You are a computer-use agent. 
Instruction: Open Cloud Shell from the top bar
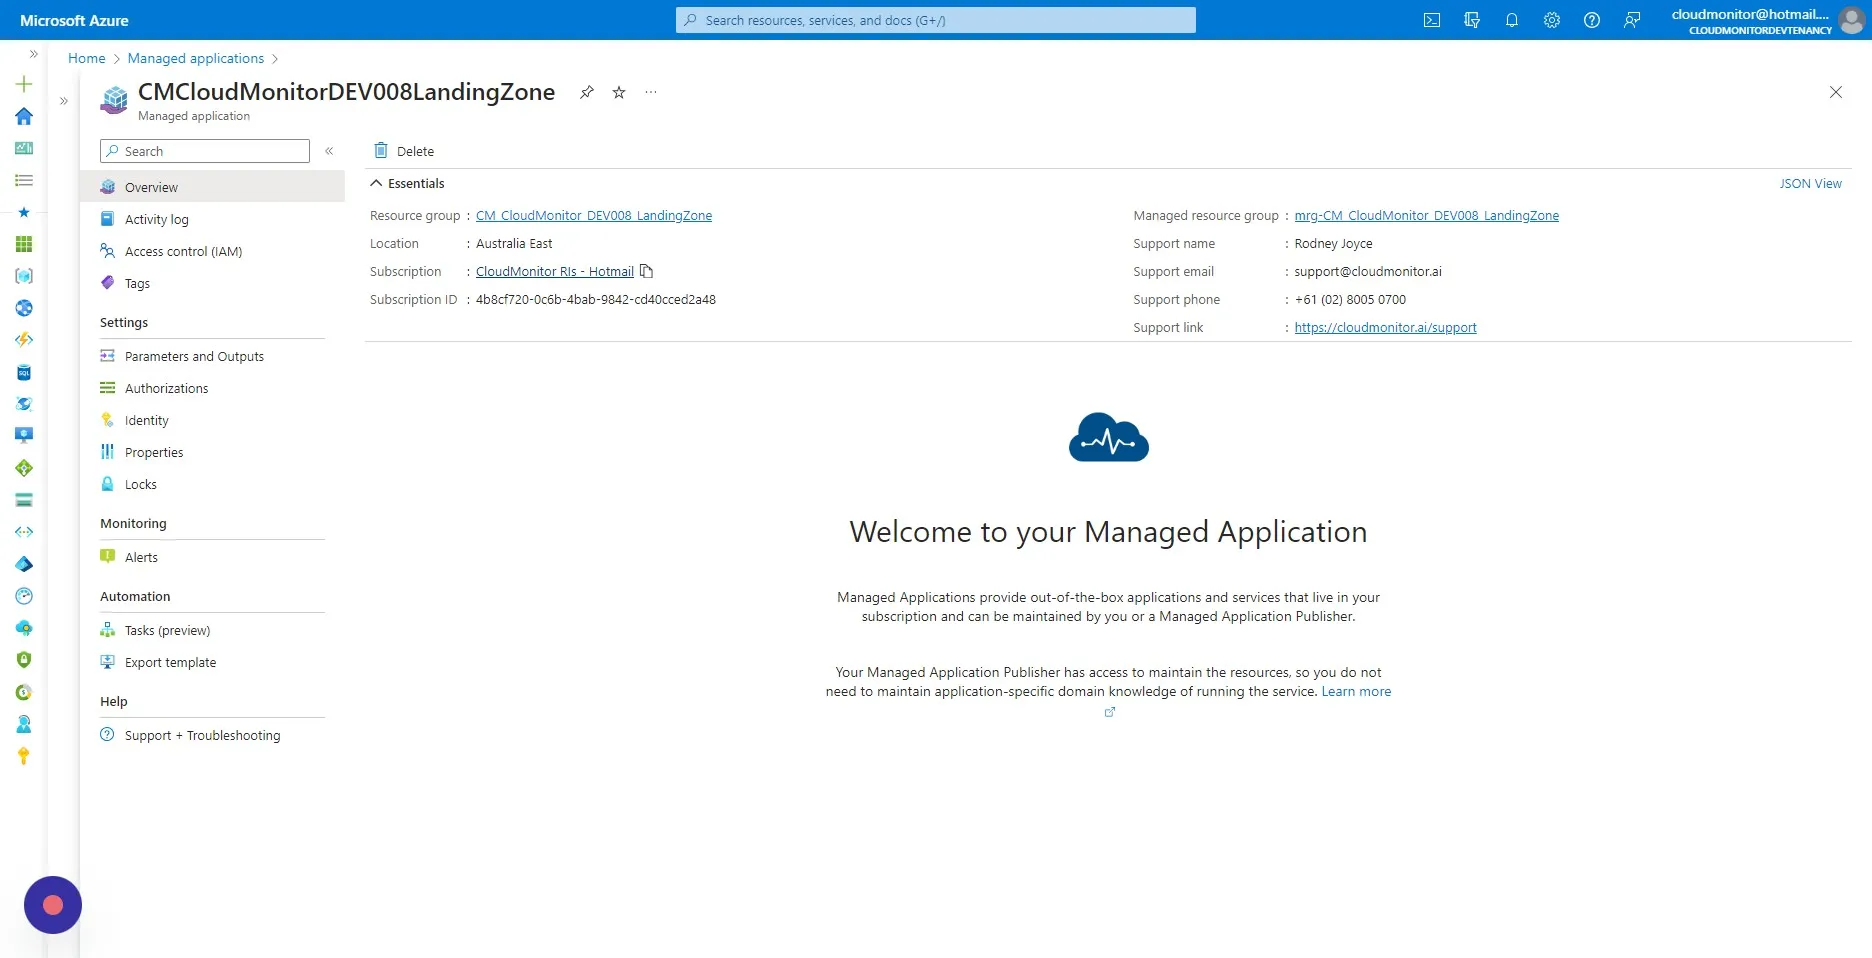(x=1432, y=20)
